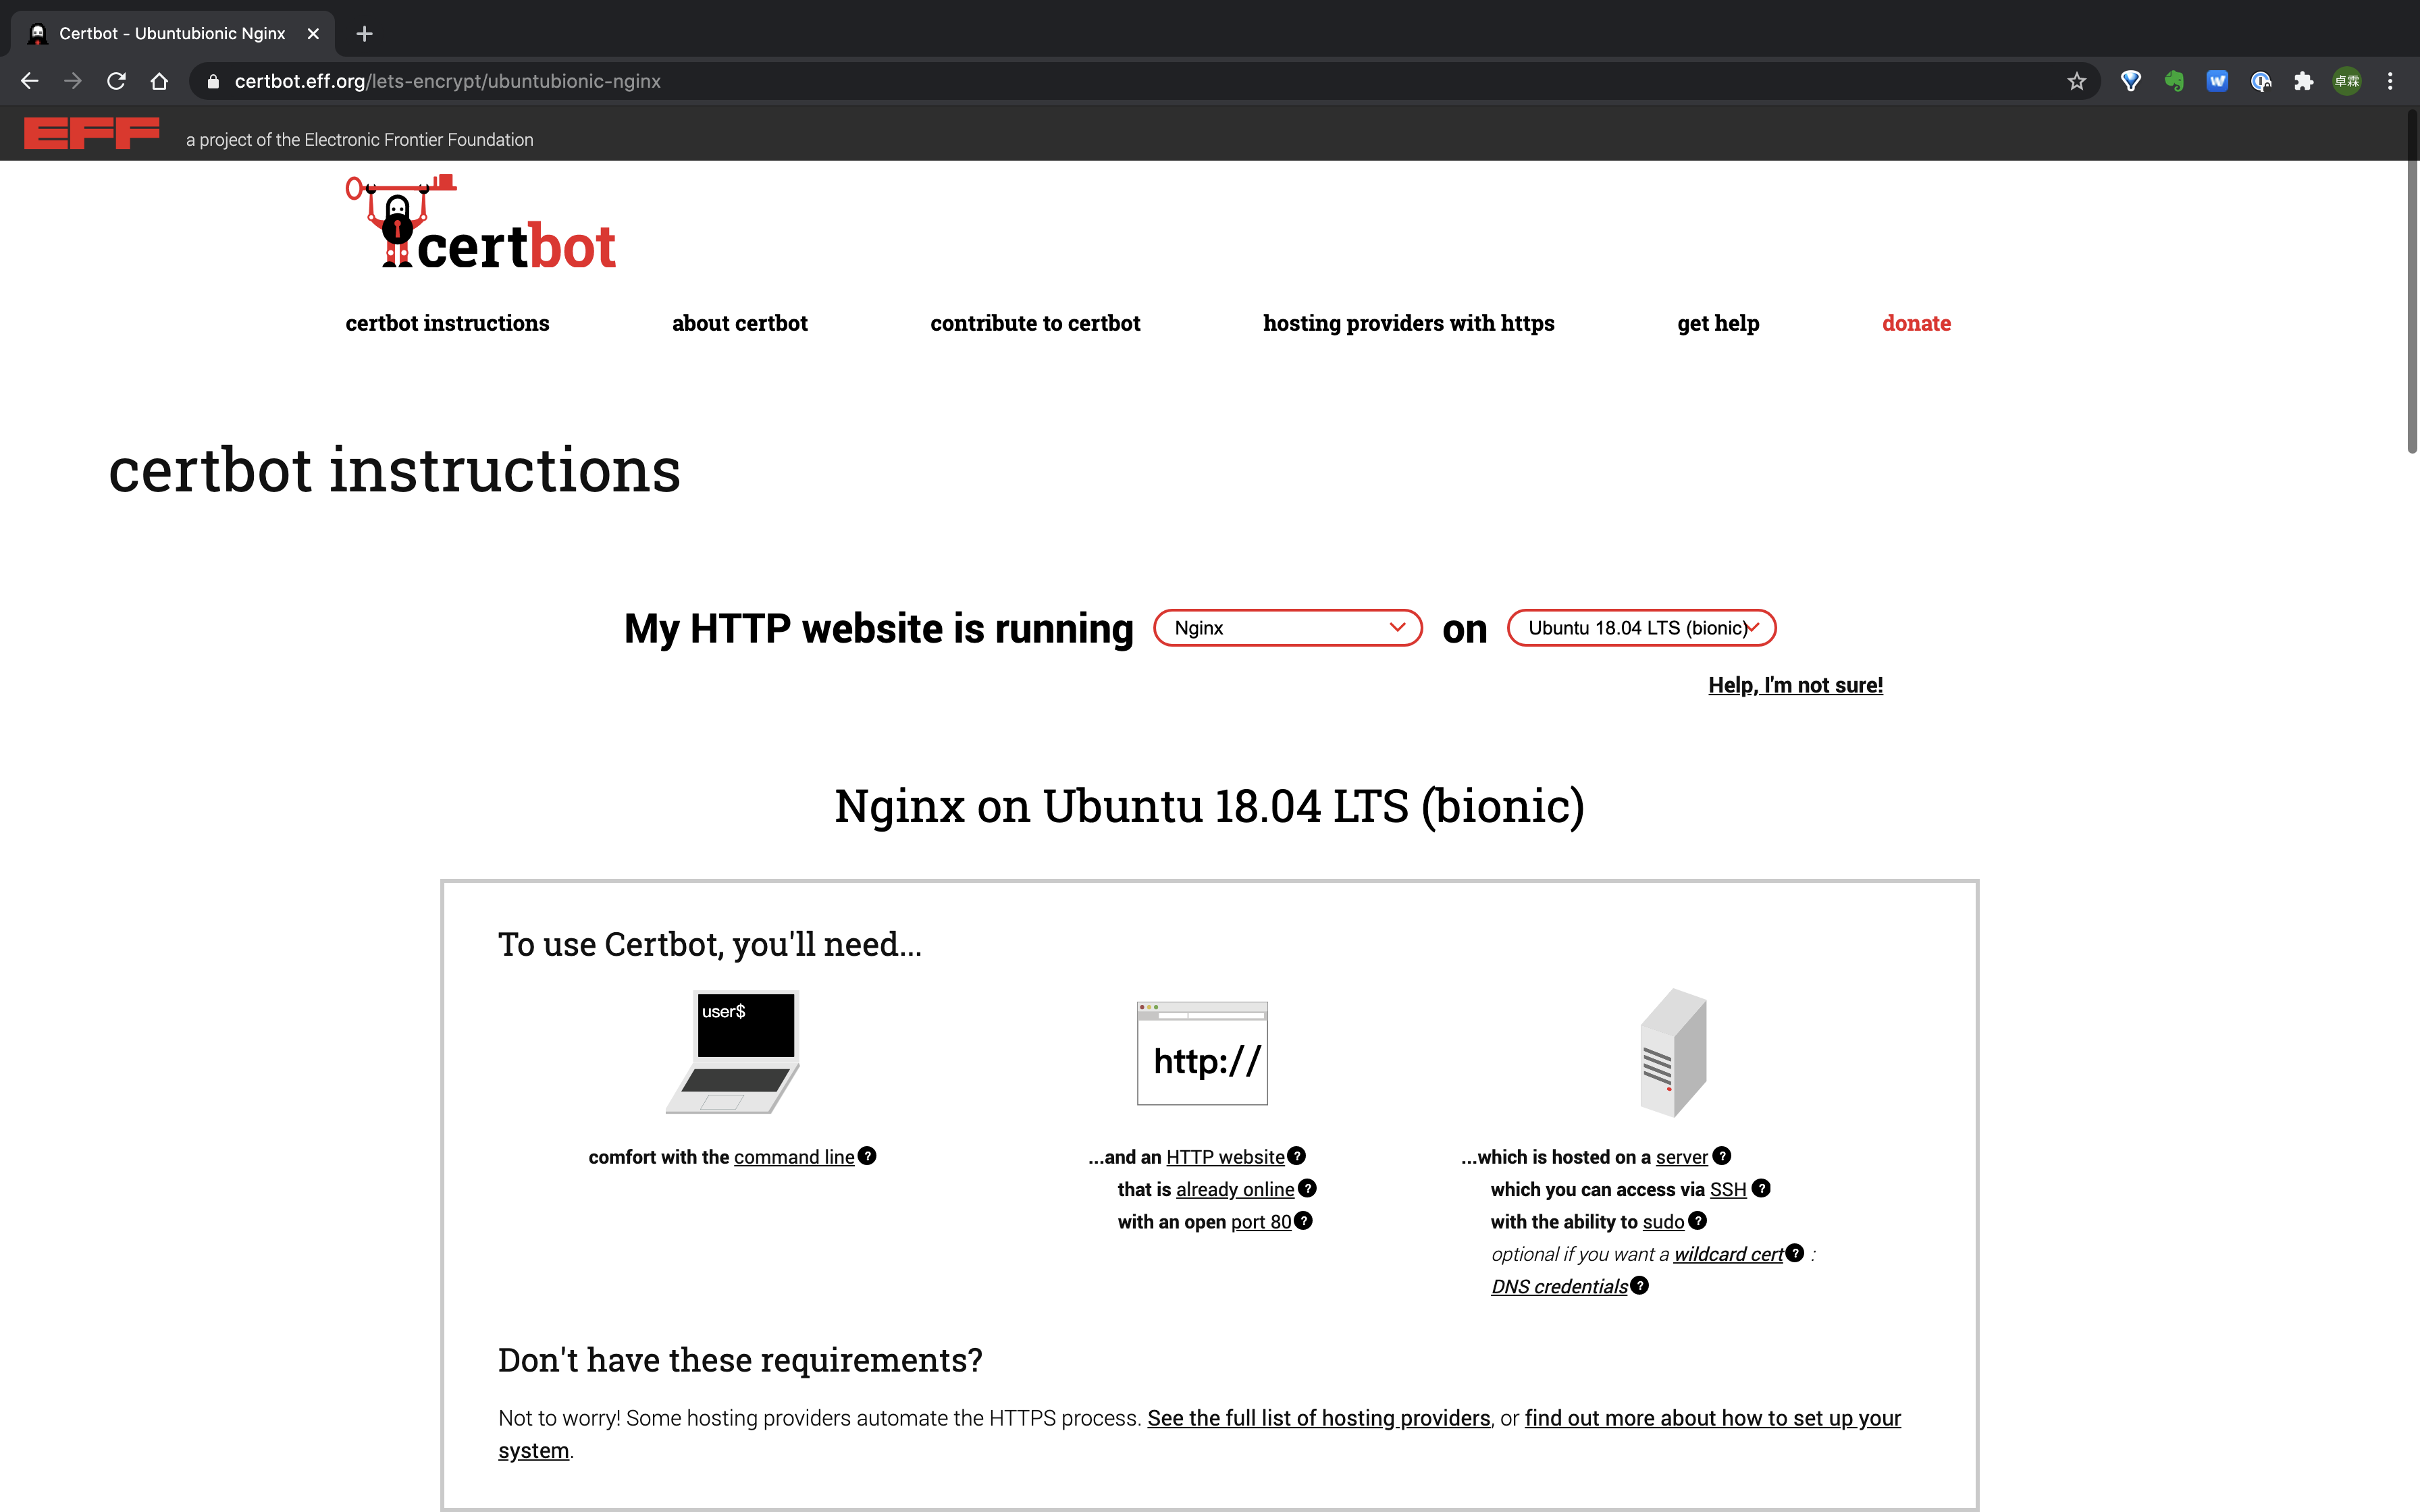Image resolution: width=2420 pixels, height=1512 pixels.
Task: Show help tooltip for already online
Action: coord(1307,1188)
